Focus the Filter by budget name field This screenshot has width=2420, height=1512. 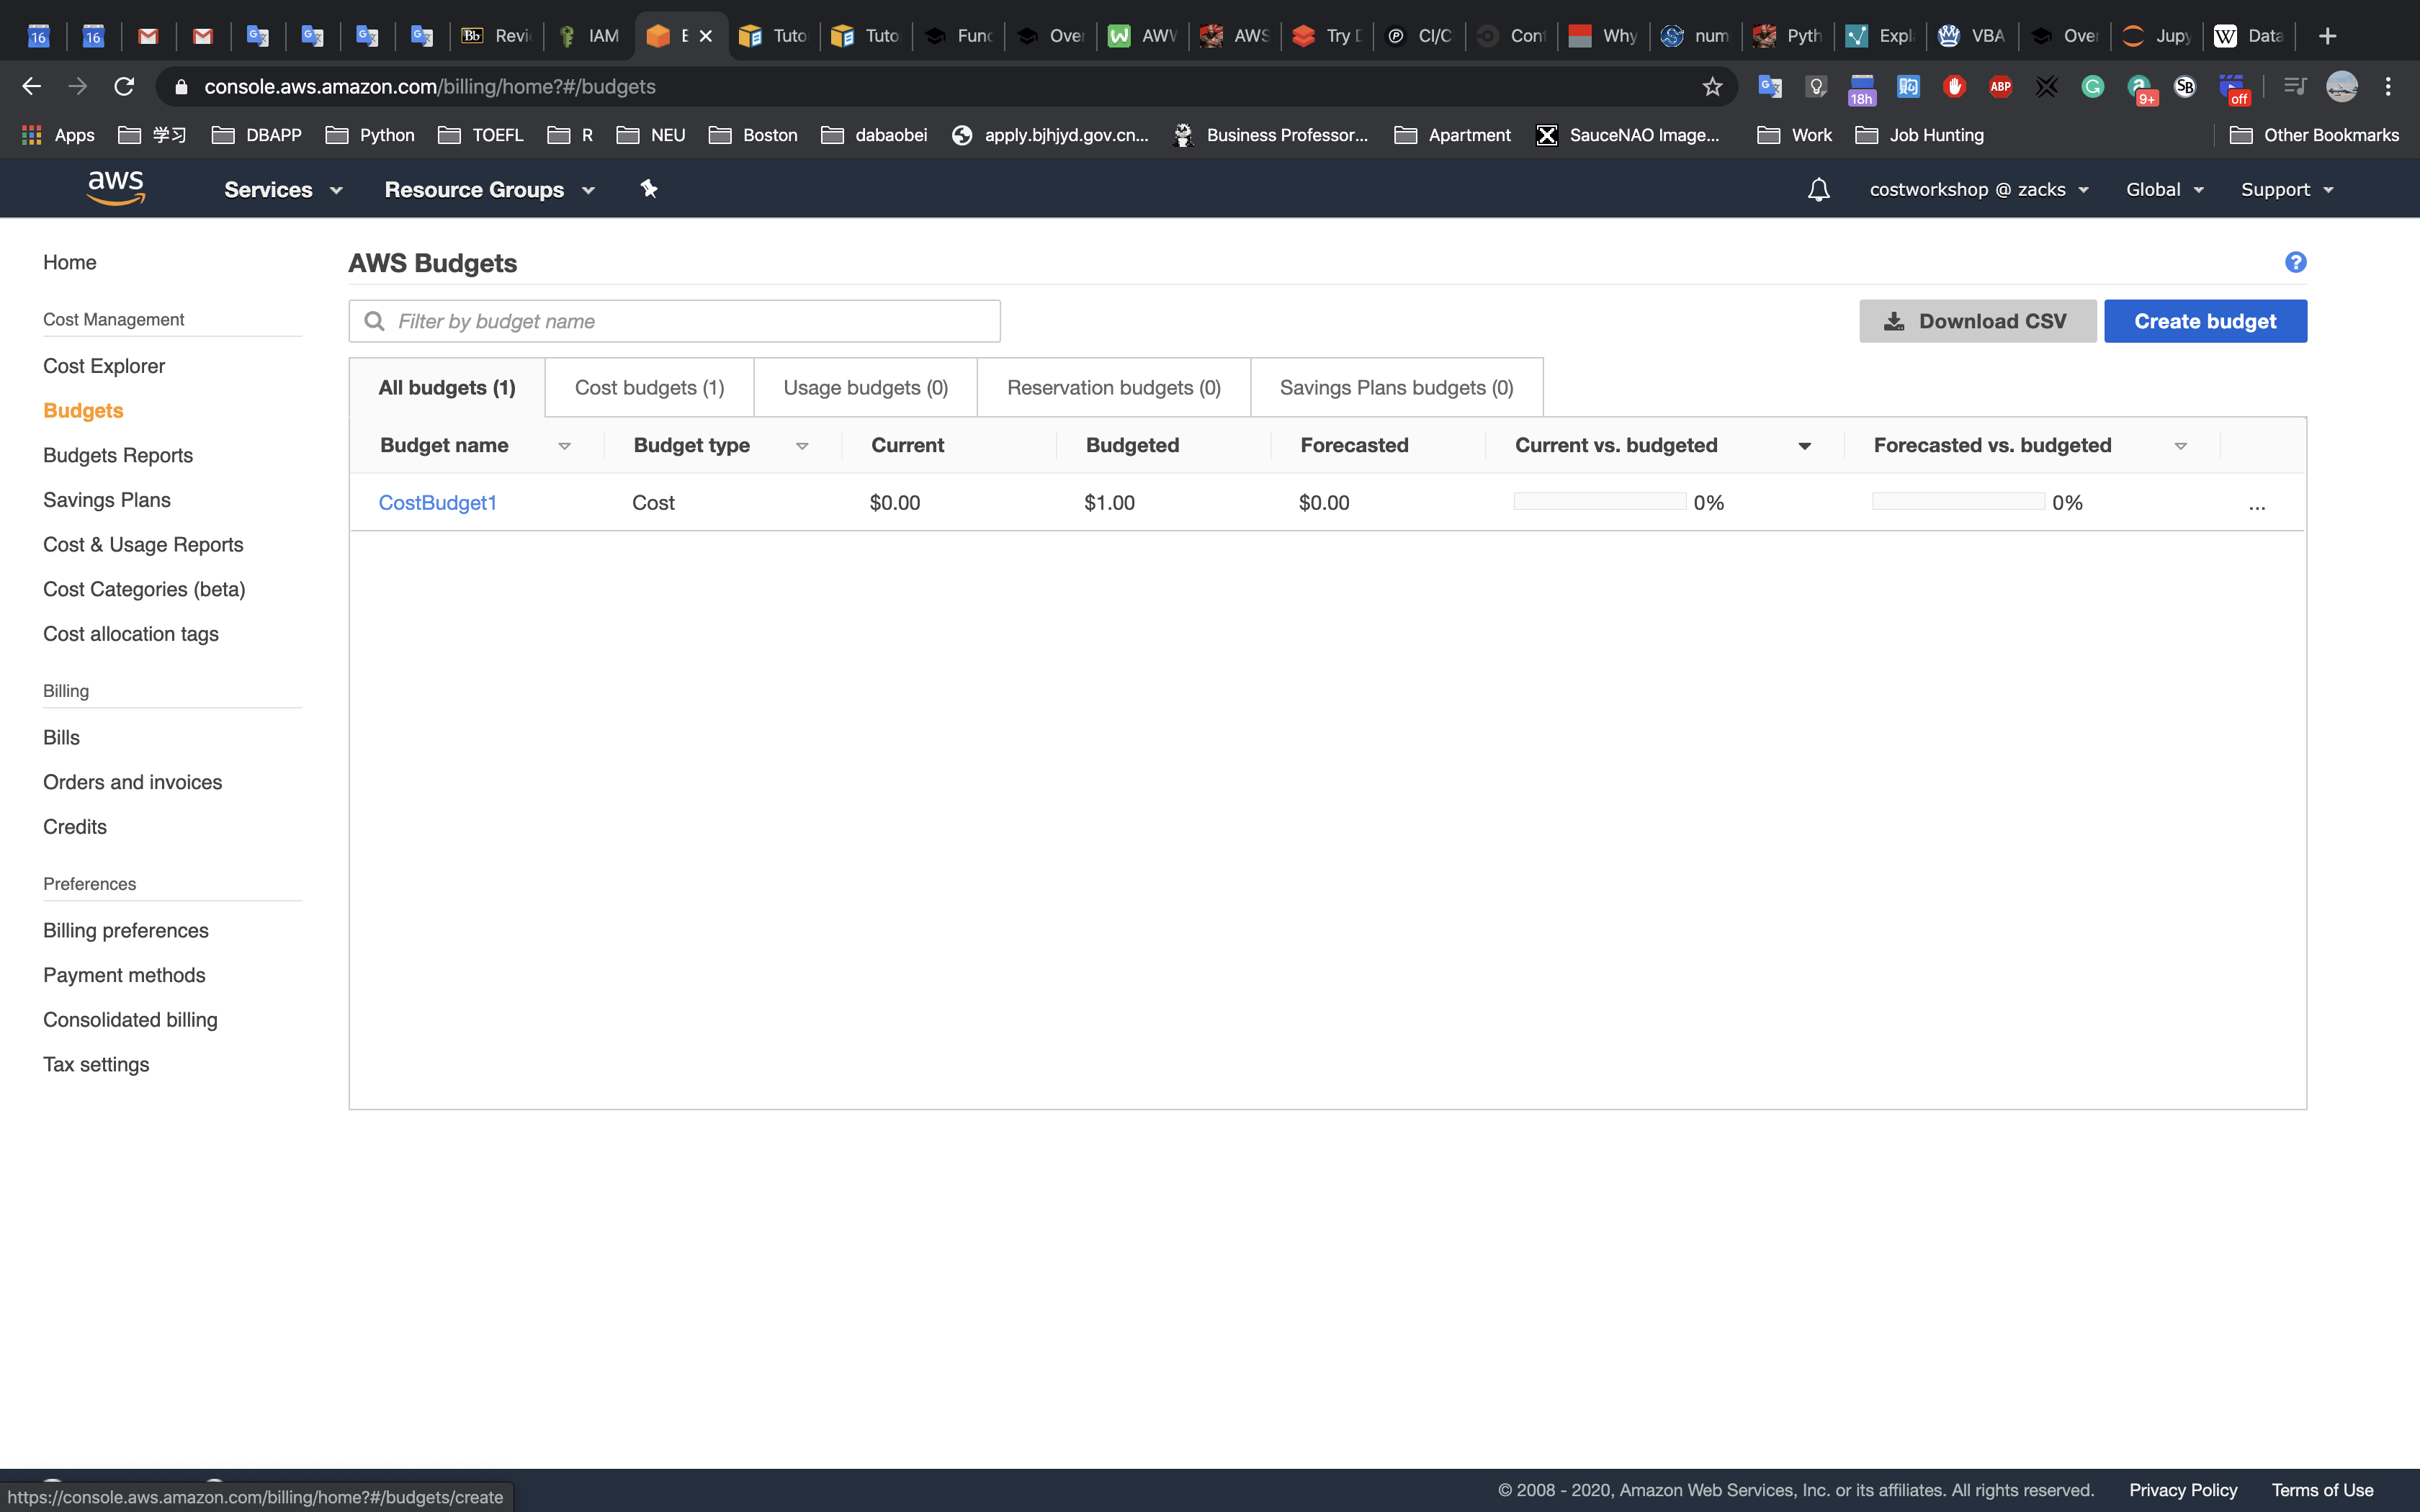coord(690,321)
